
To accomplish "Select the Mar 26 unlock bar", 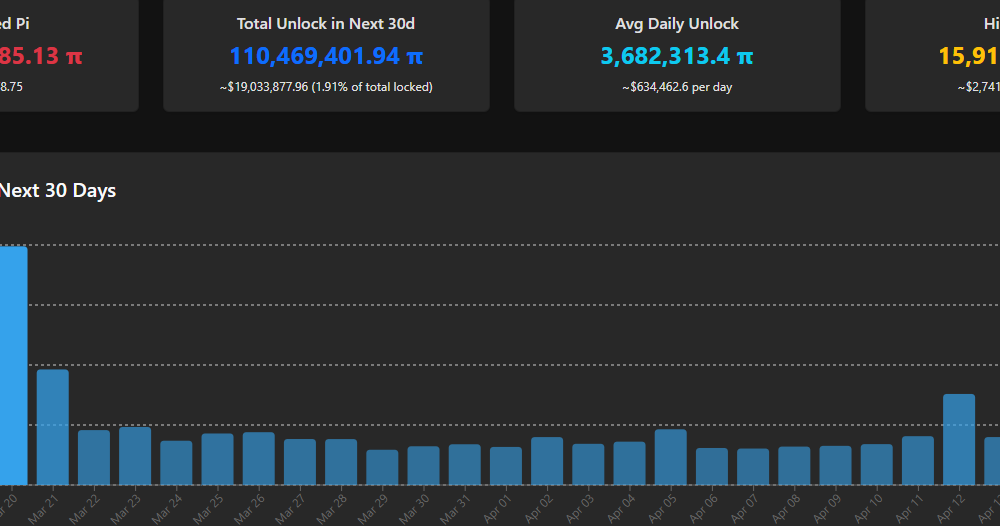I will [259, 458].
